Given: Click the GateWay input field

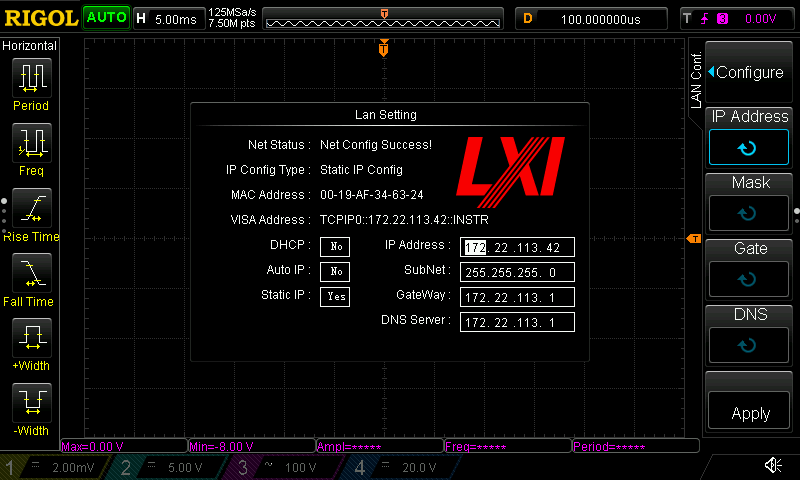Looking at the screenshot, I should pos(517,297).
